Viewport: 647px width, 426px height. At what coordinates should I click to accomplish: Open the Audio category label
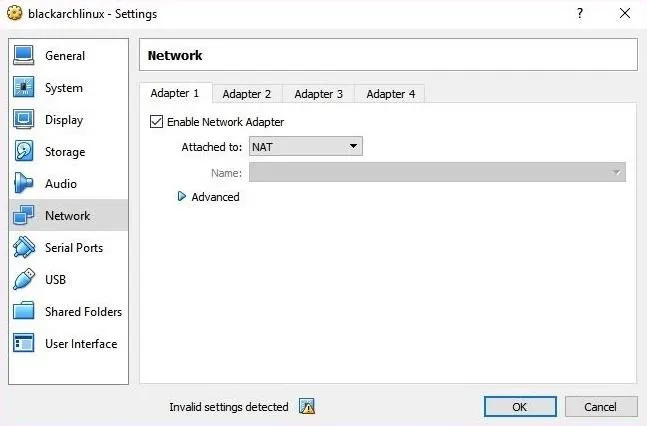[x=61, y=184]
